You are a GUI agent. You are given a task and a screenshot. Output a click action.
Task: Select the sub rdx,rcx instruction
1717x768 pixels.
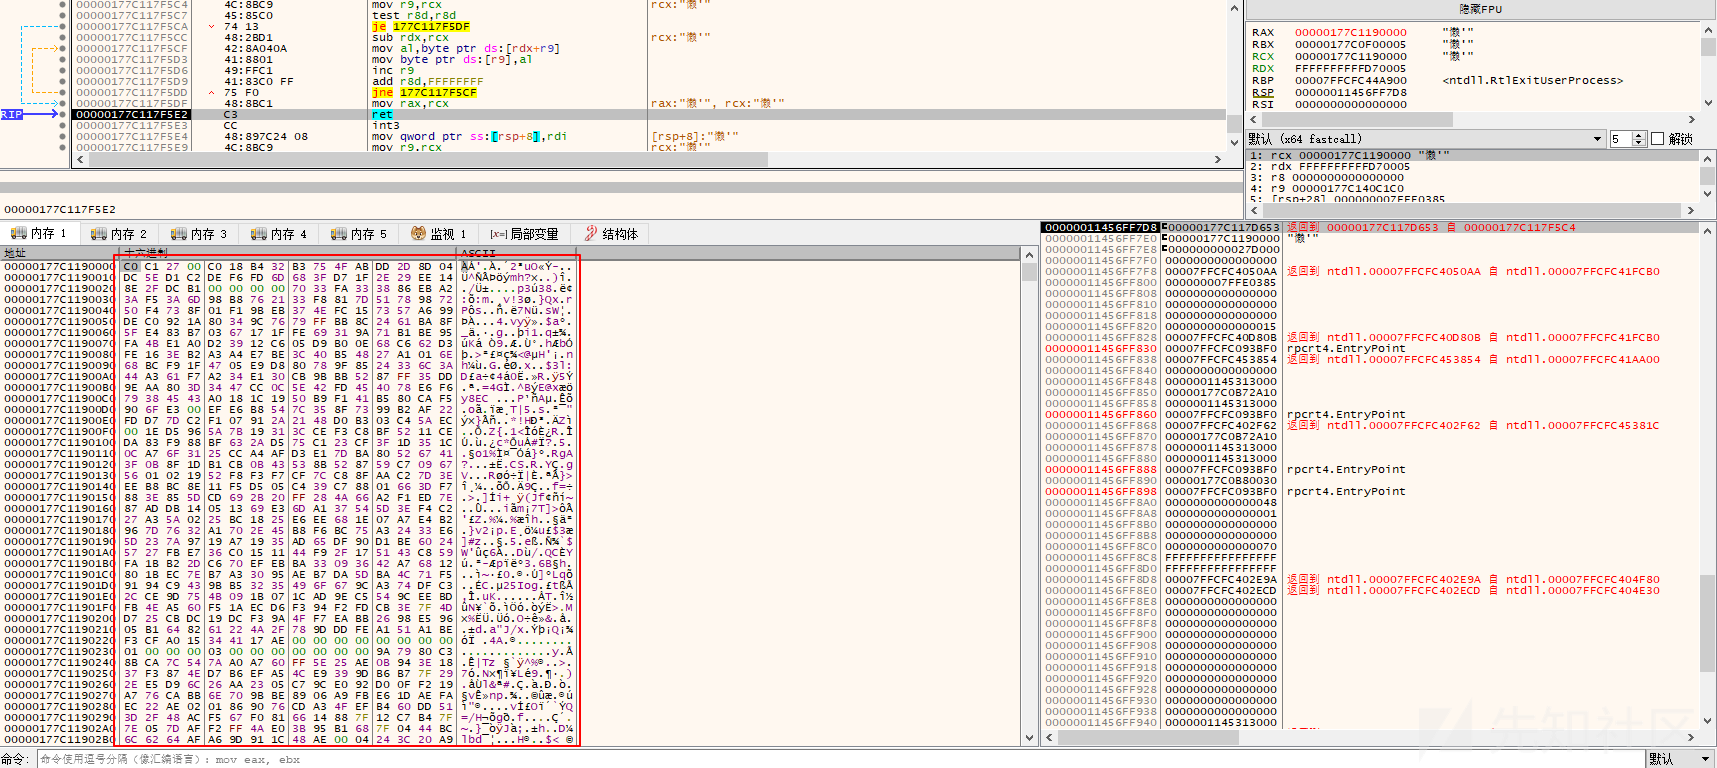click(410, 38)
